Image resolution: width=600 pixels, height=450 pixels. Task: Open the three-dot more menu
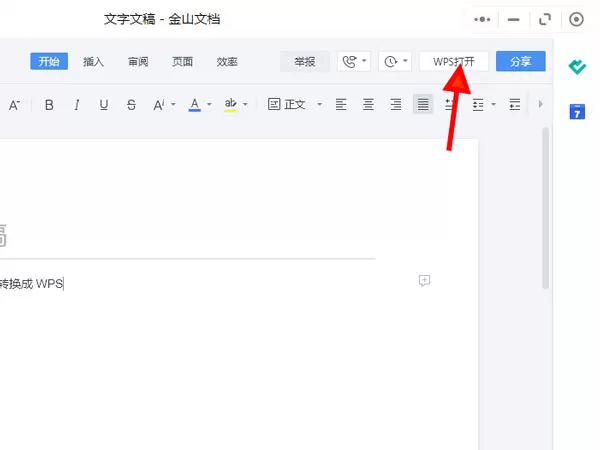482,19
